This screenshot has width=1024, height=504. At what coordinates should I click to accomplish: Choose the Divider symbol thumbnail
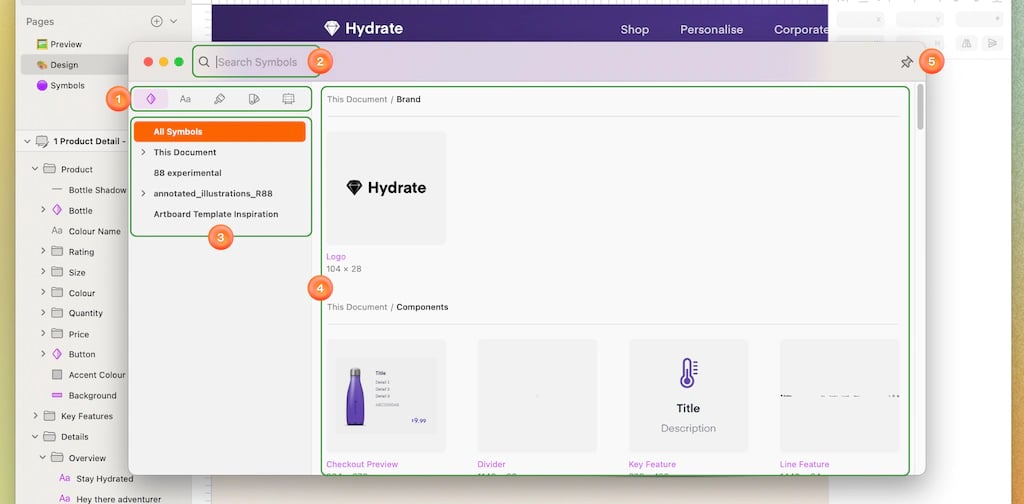(537, 396)
